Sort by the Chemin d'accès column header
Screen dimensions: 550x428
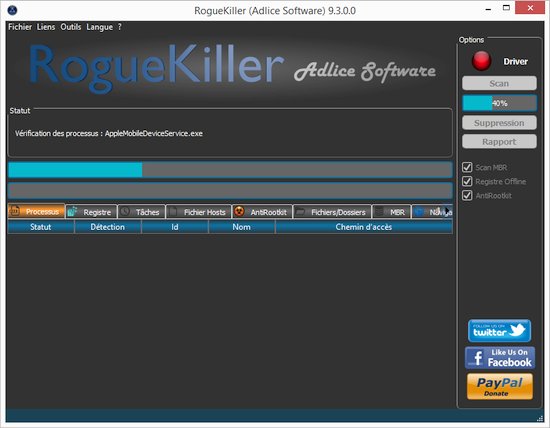[x=364, y=227]
